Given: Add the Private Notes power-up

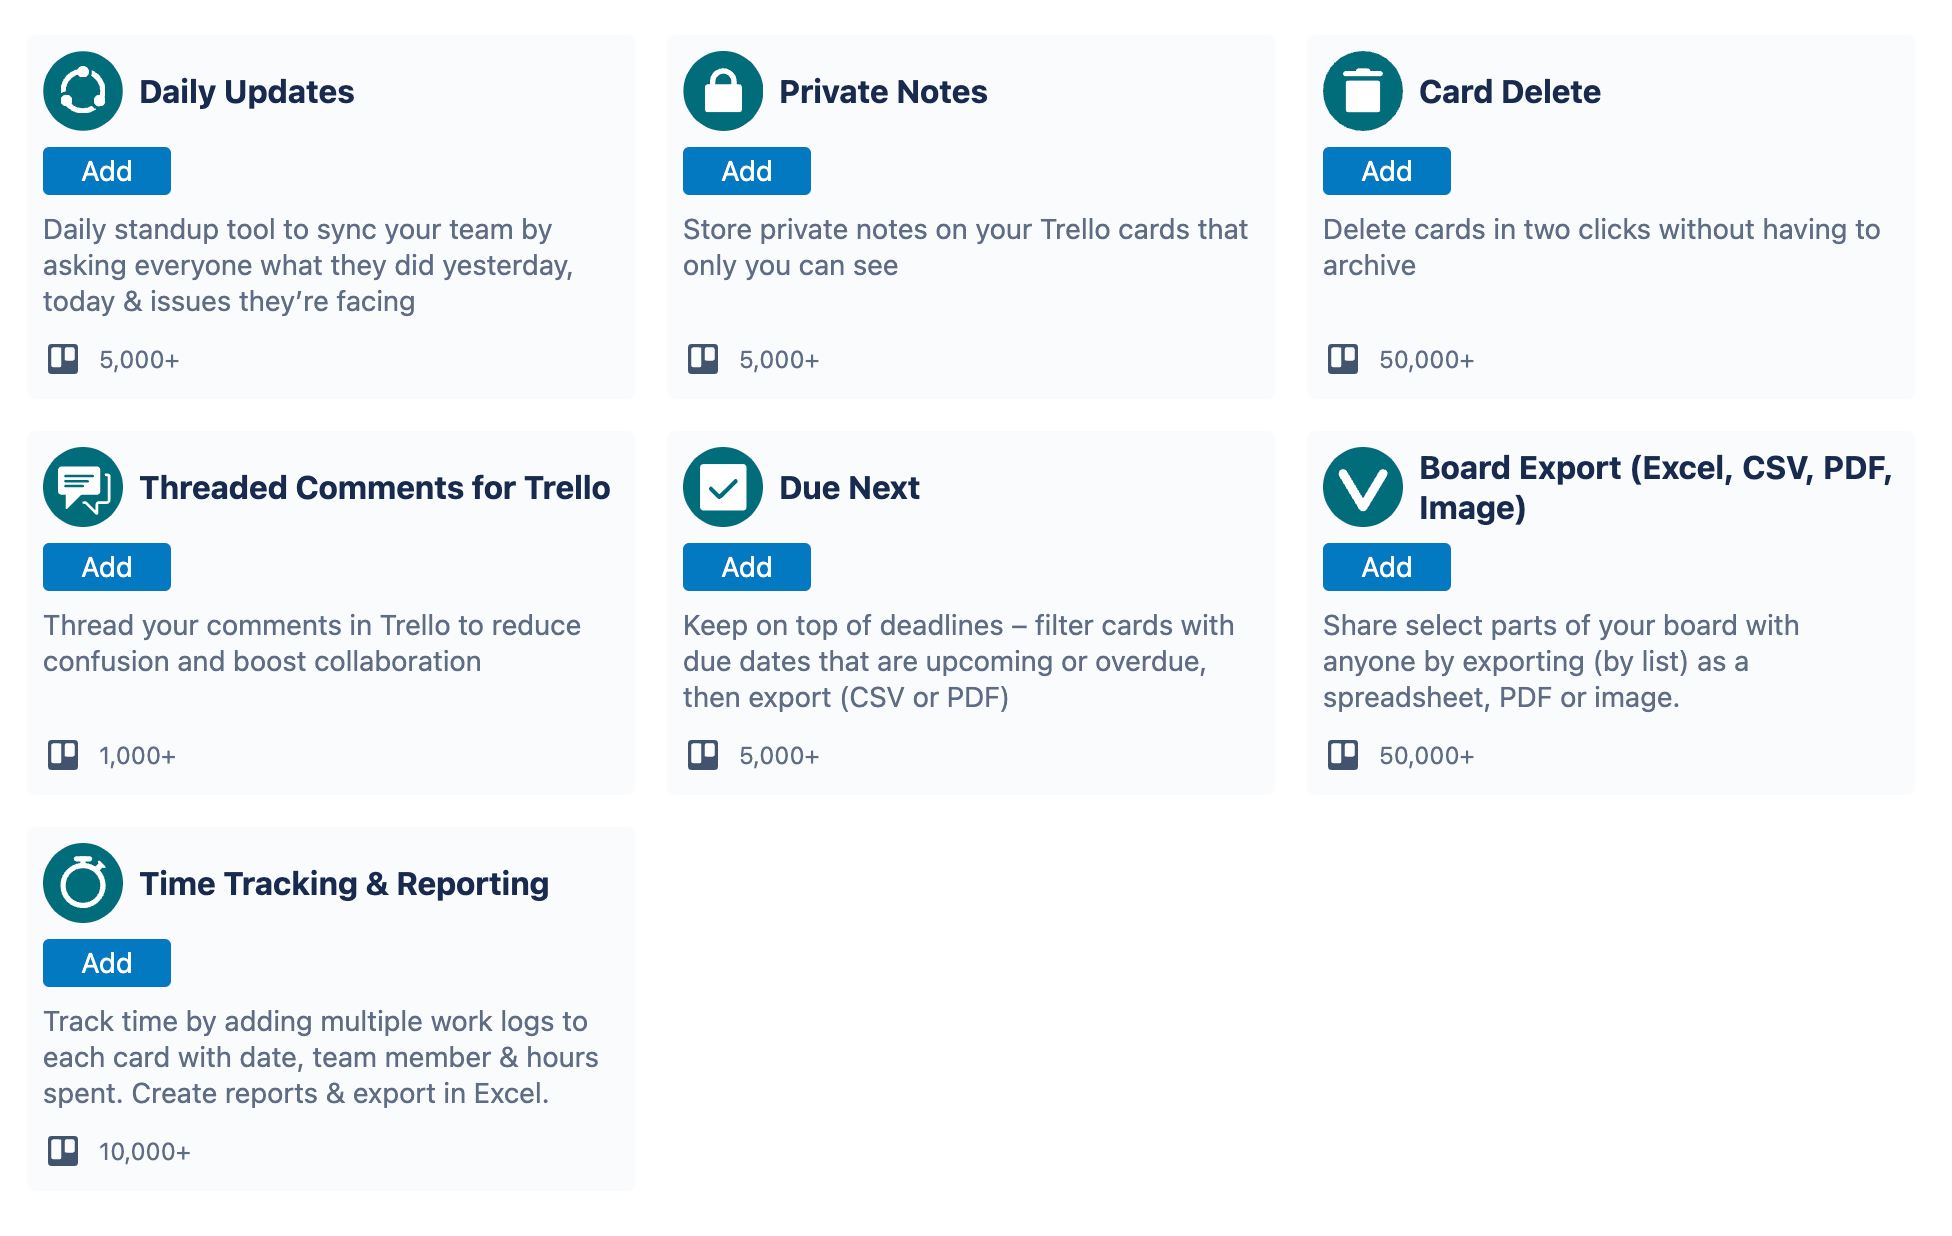Looking at the screenshot, I should coord(746,171).
